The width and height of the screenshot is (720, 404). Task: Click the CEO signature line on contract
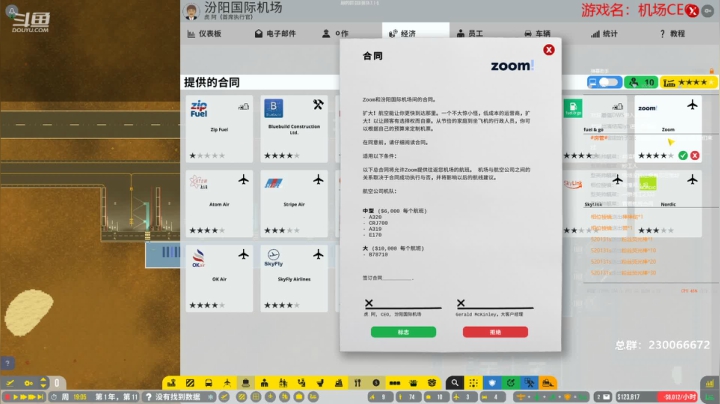tap(403, 307)
